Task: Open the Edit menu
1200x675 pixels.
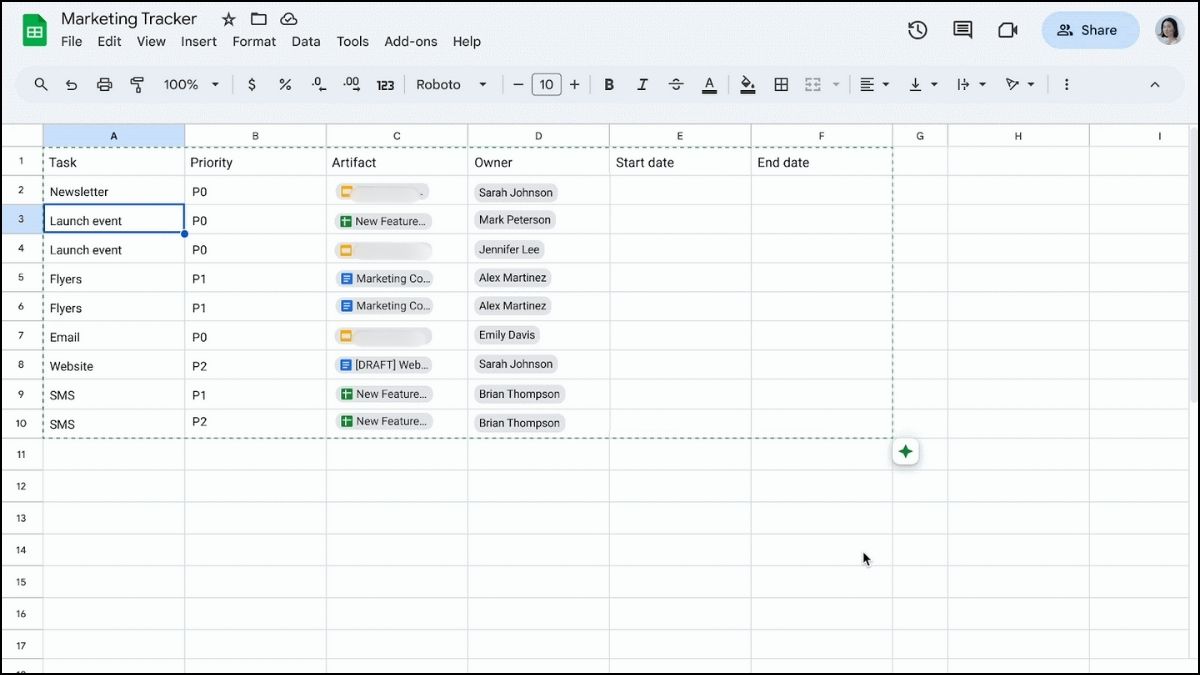Action: point(109,42)
